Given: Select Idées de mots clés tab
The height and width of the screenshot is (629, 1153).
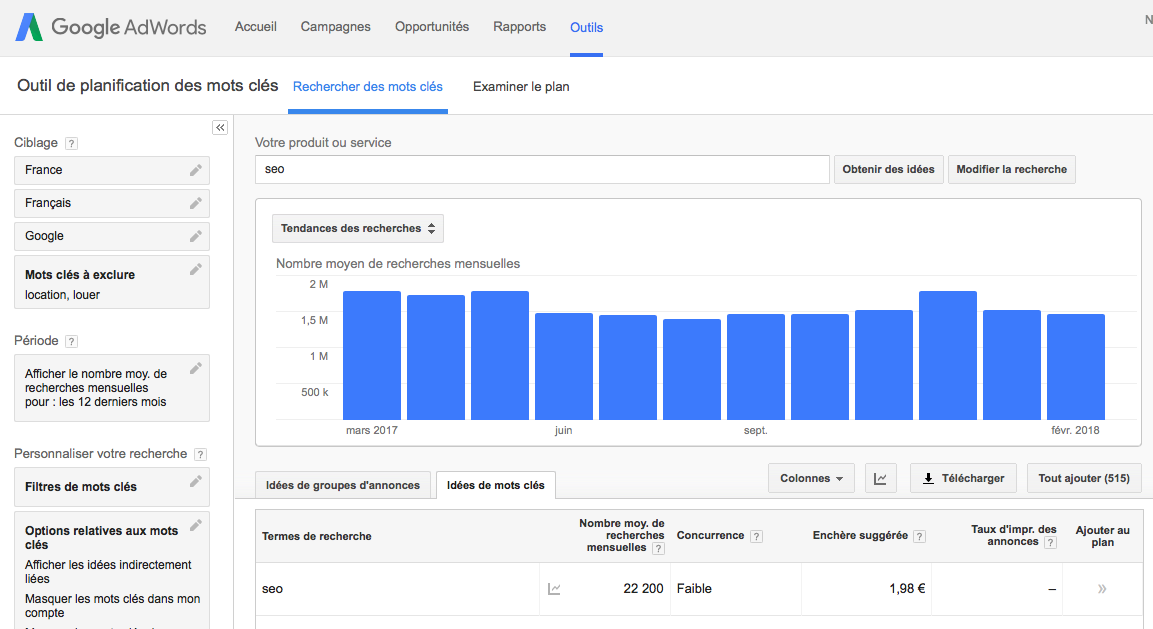Looking at the screenshot, I should point(496,486).
